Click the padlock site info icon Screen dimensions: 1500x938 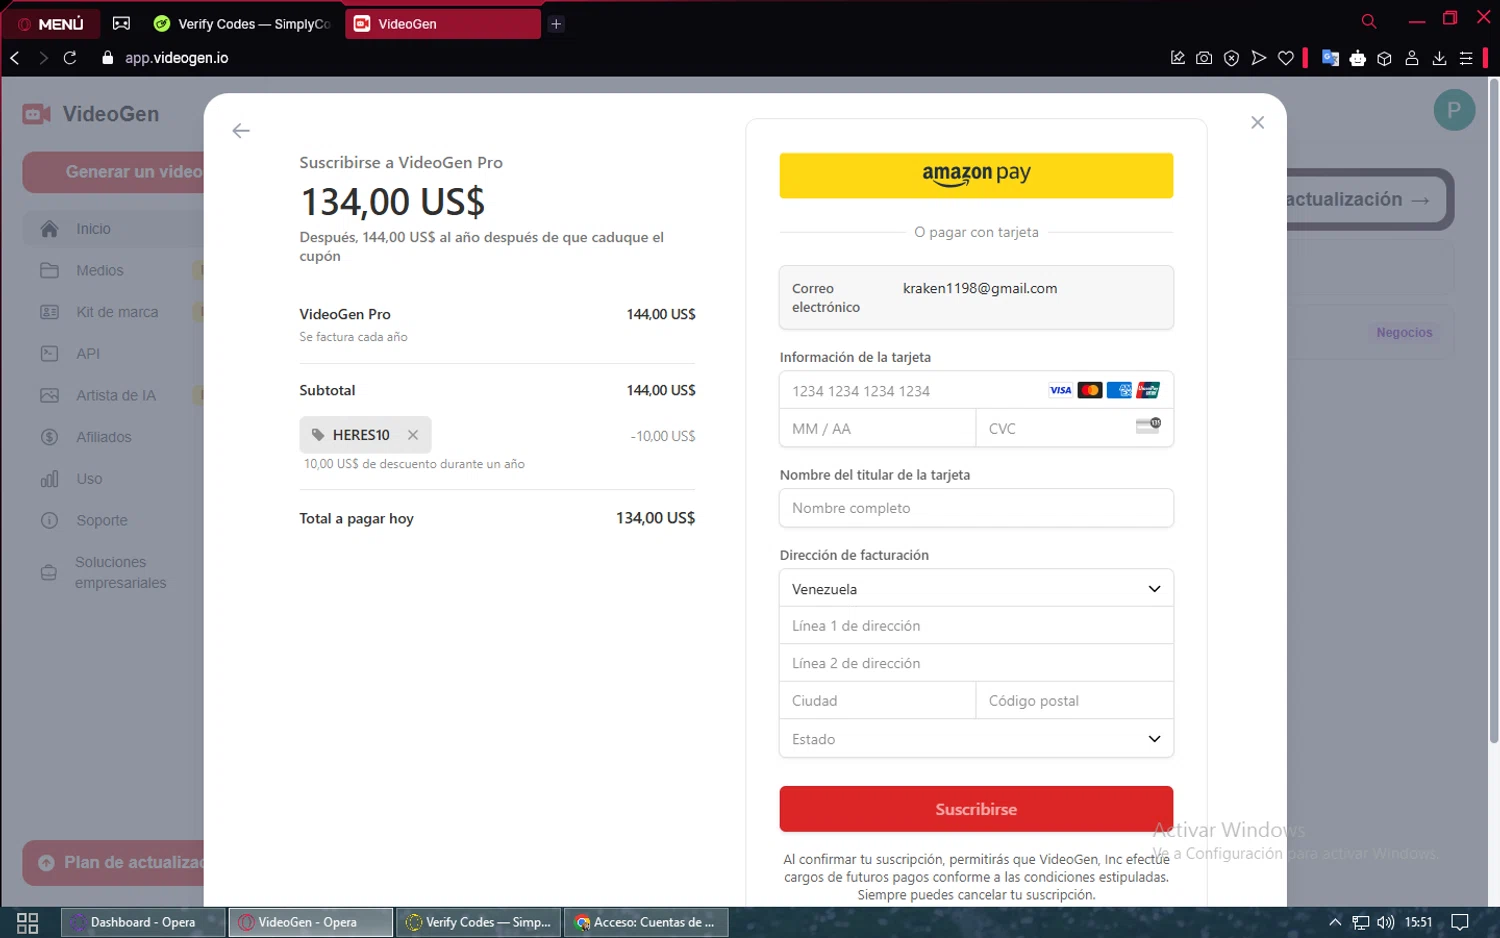[108, 58]
